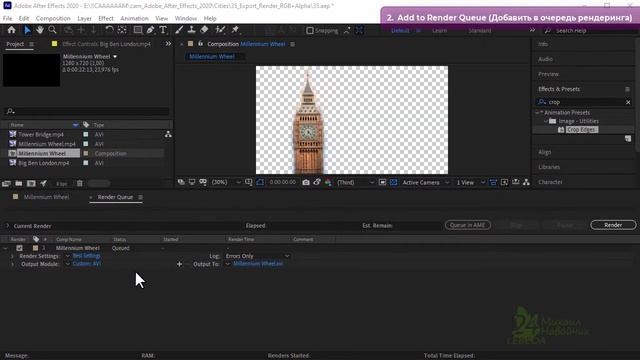Expand the Current Render details
This screenshot has height=360, width=640.
pyautogui.click(x=7, y=226)
